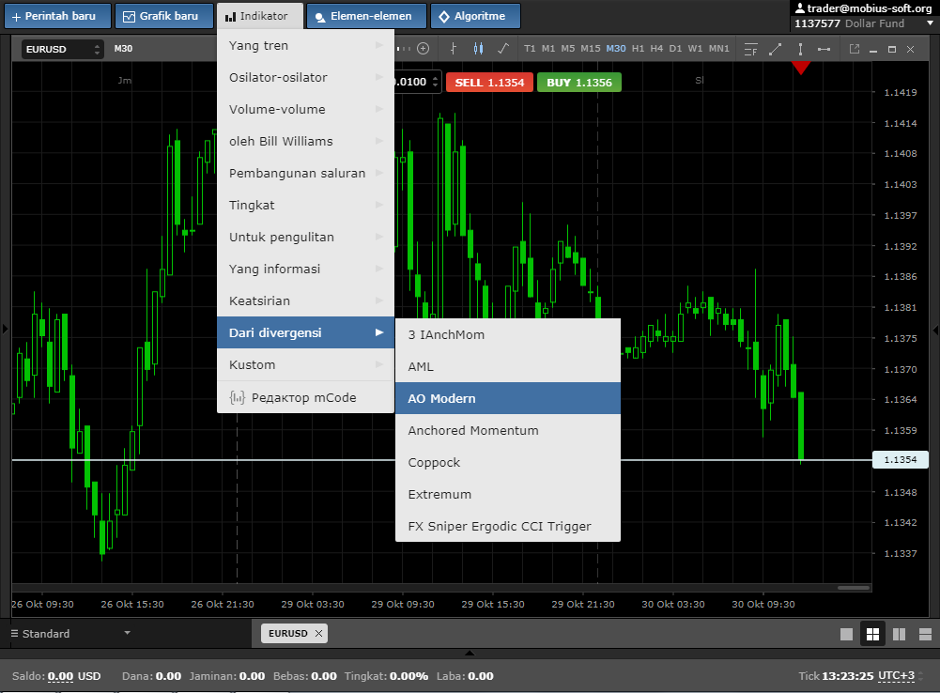The image size is (940, 693).
Task: Add the Coppock indicator
Action: tap(508, 462)
